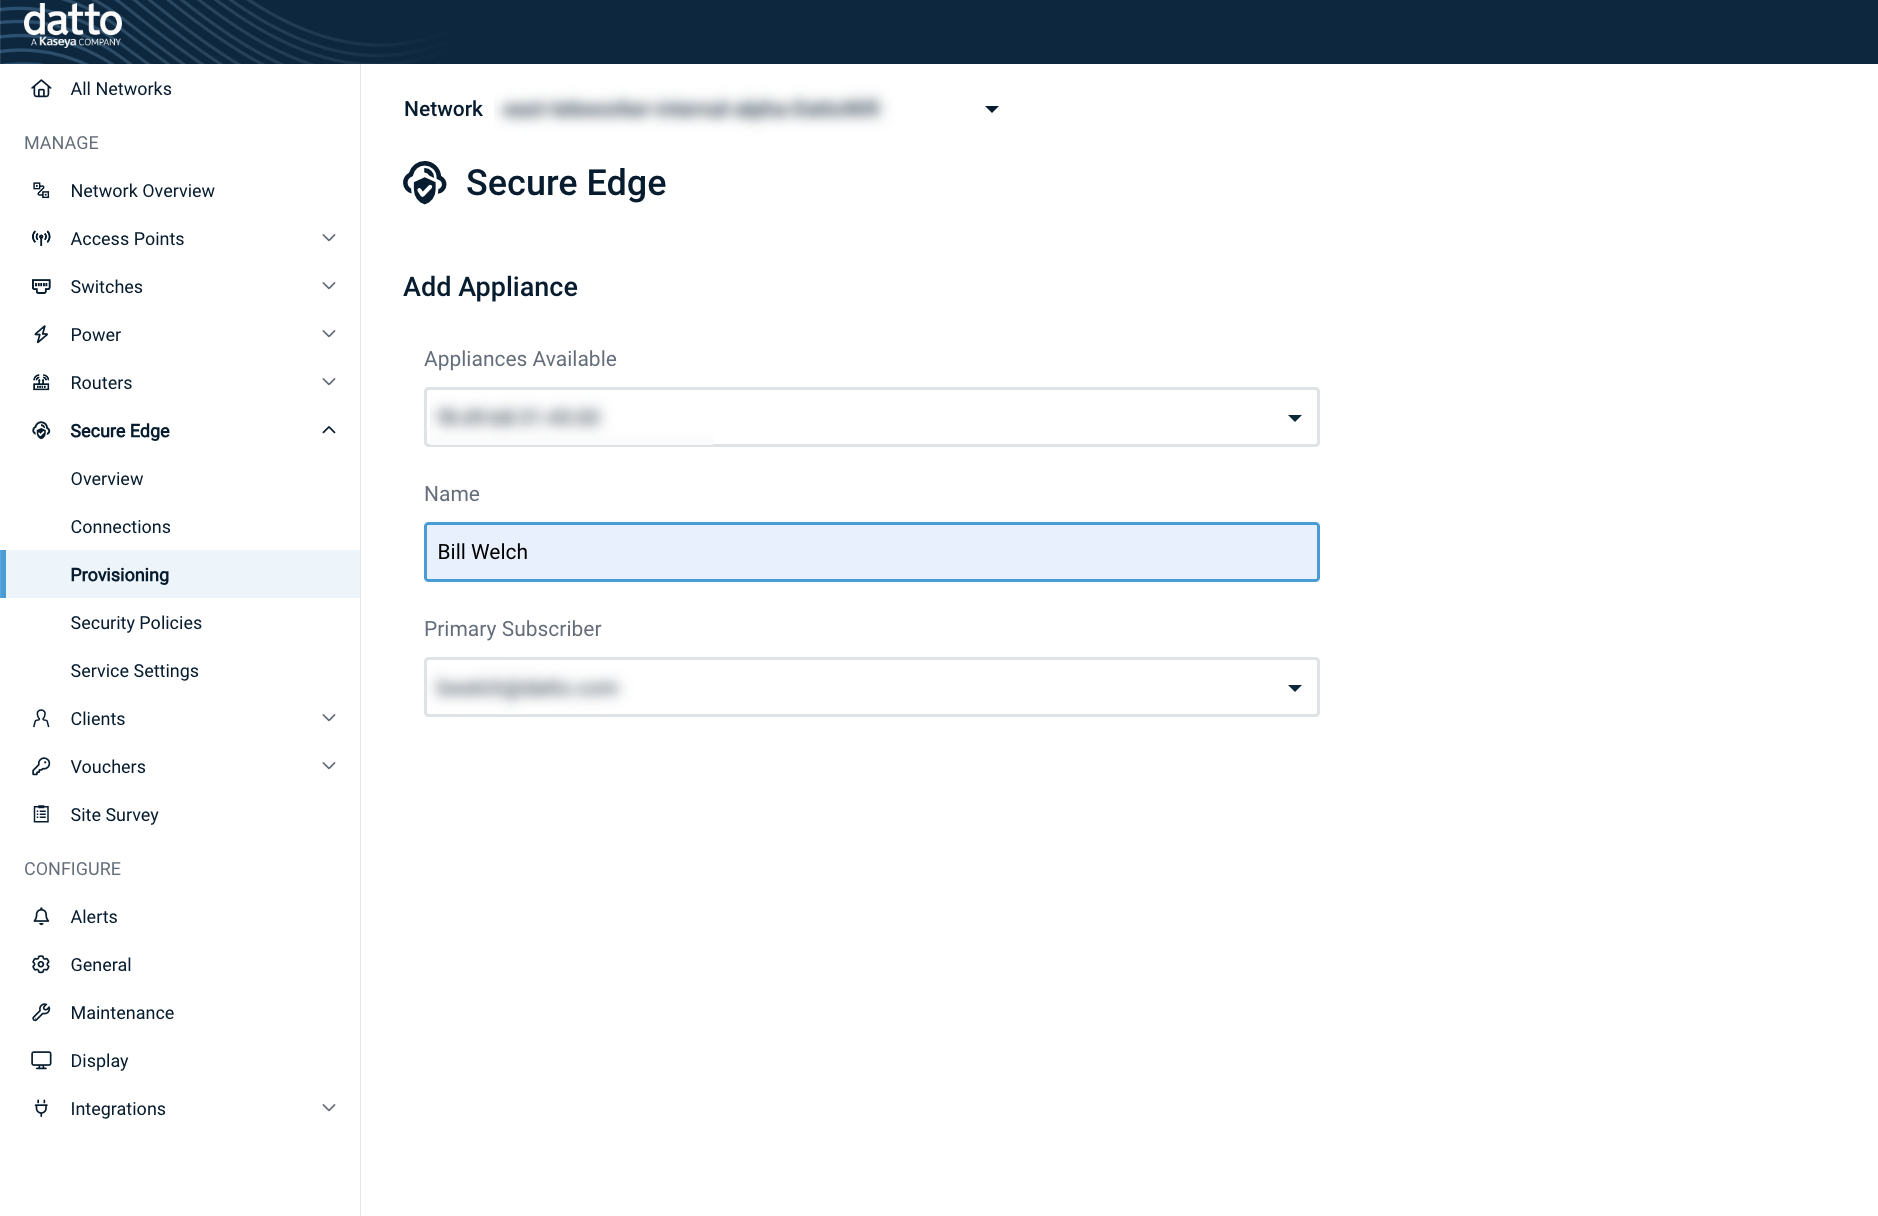Click the Secure Edge shield icon
Image resolution: width=1878 pixels, height=1216 pixels.
[x=41, y=430]
